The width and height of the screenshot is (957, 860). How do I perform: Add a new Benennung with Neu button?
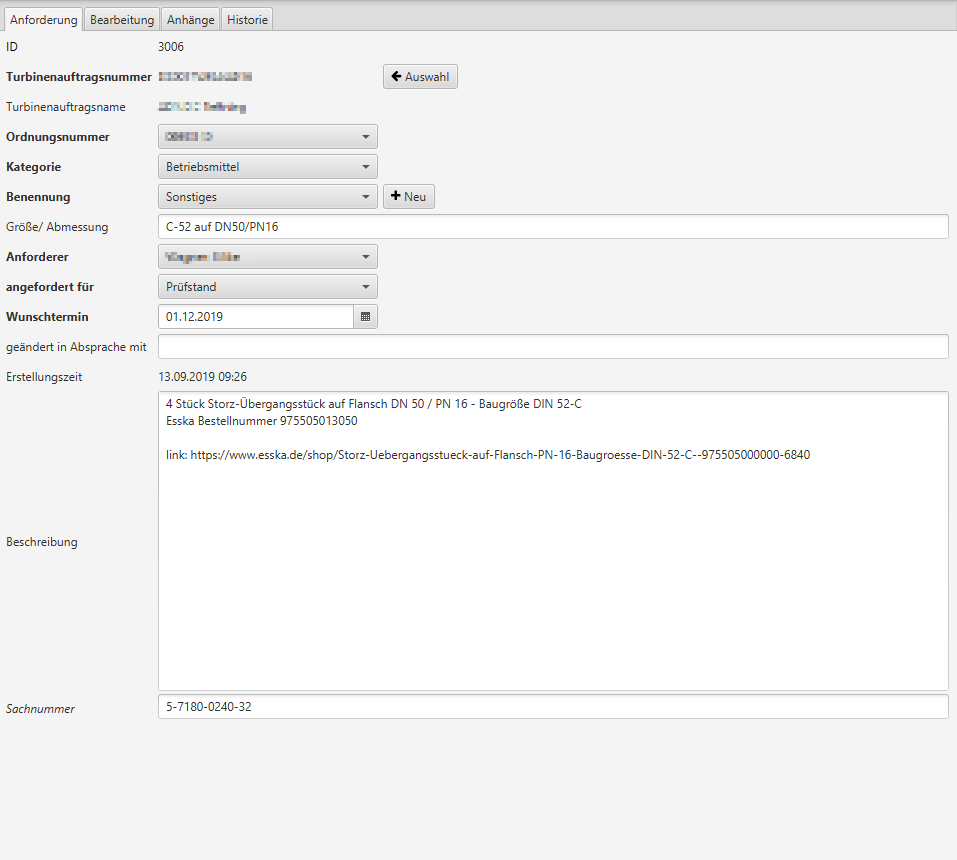click(x=408, y=197)
